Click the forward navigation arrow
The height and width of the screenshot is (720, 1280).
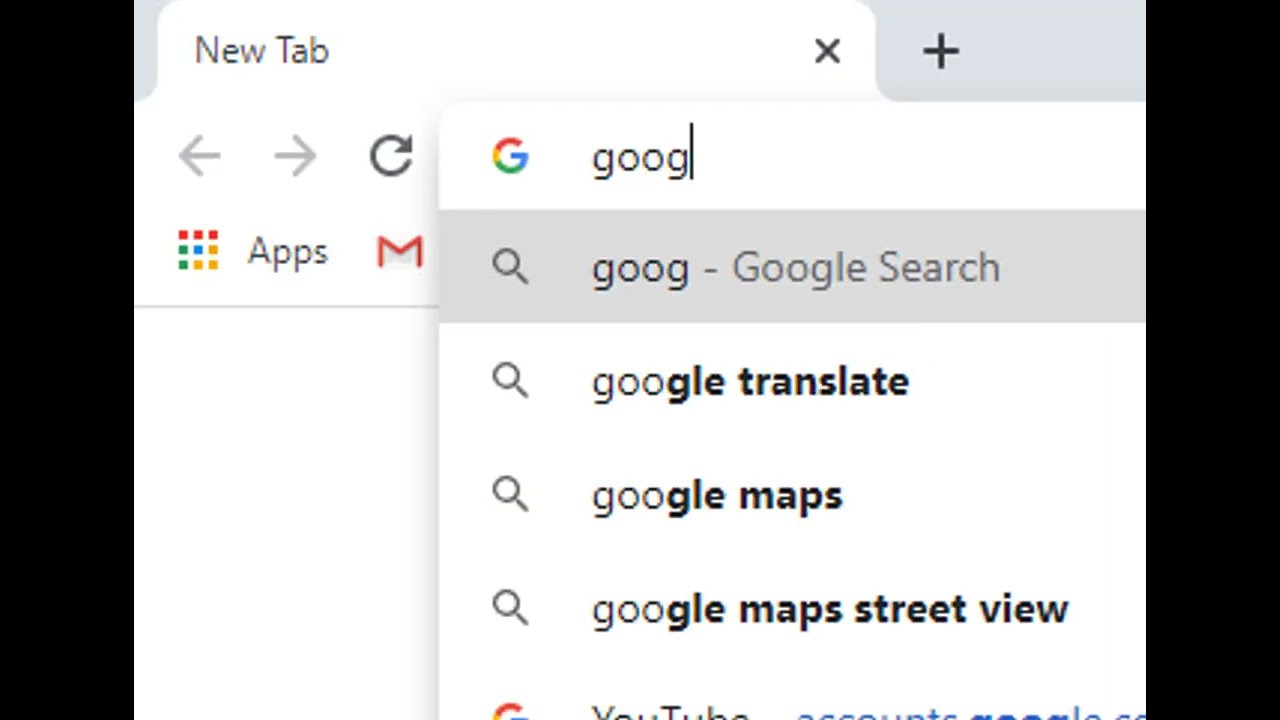click(295, 157)
